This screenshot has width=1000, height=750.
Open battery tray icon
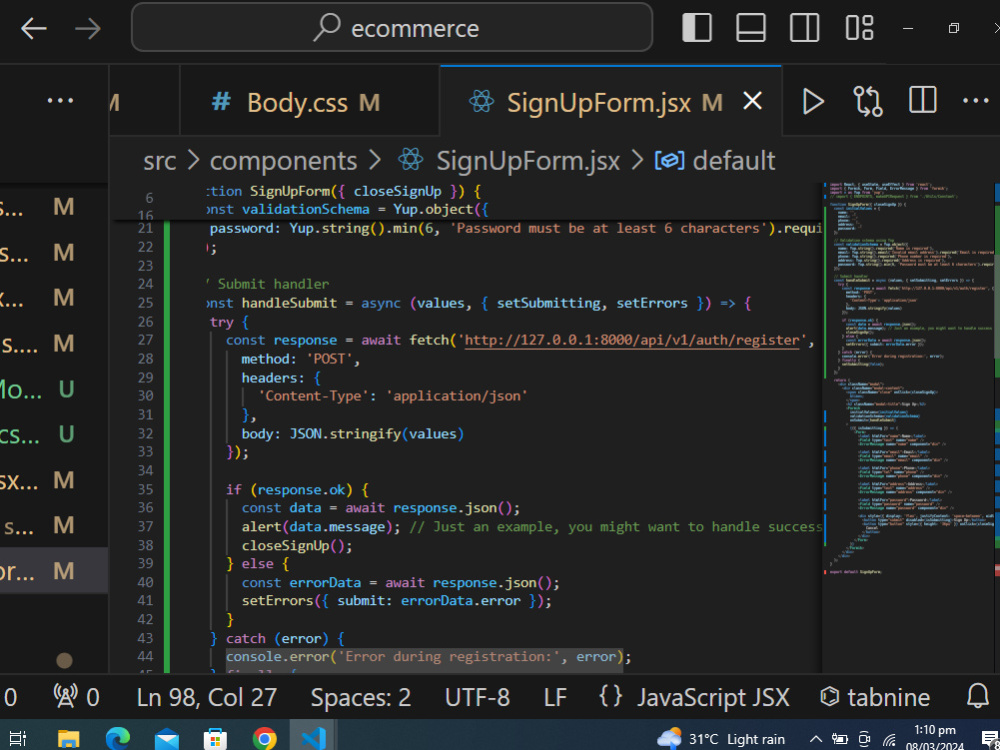click(x=840, y=739)
